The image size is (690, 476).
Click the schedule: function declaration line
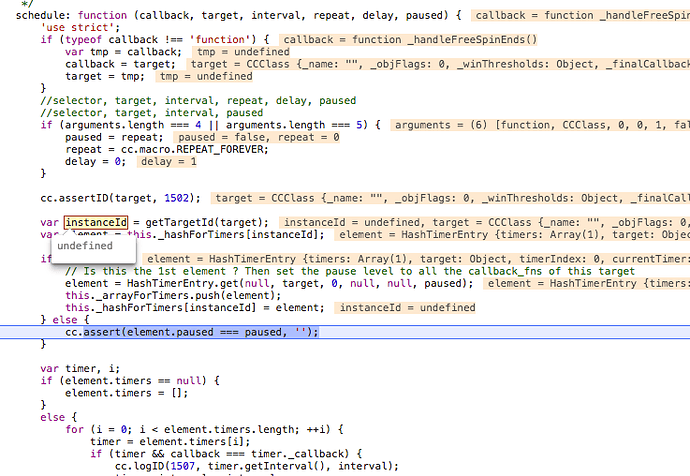tap(239, 15)
